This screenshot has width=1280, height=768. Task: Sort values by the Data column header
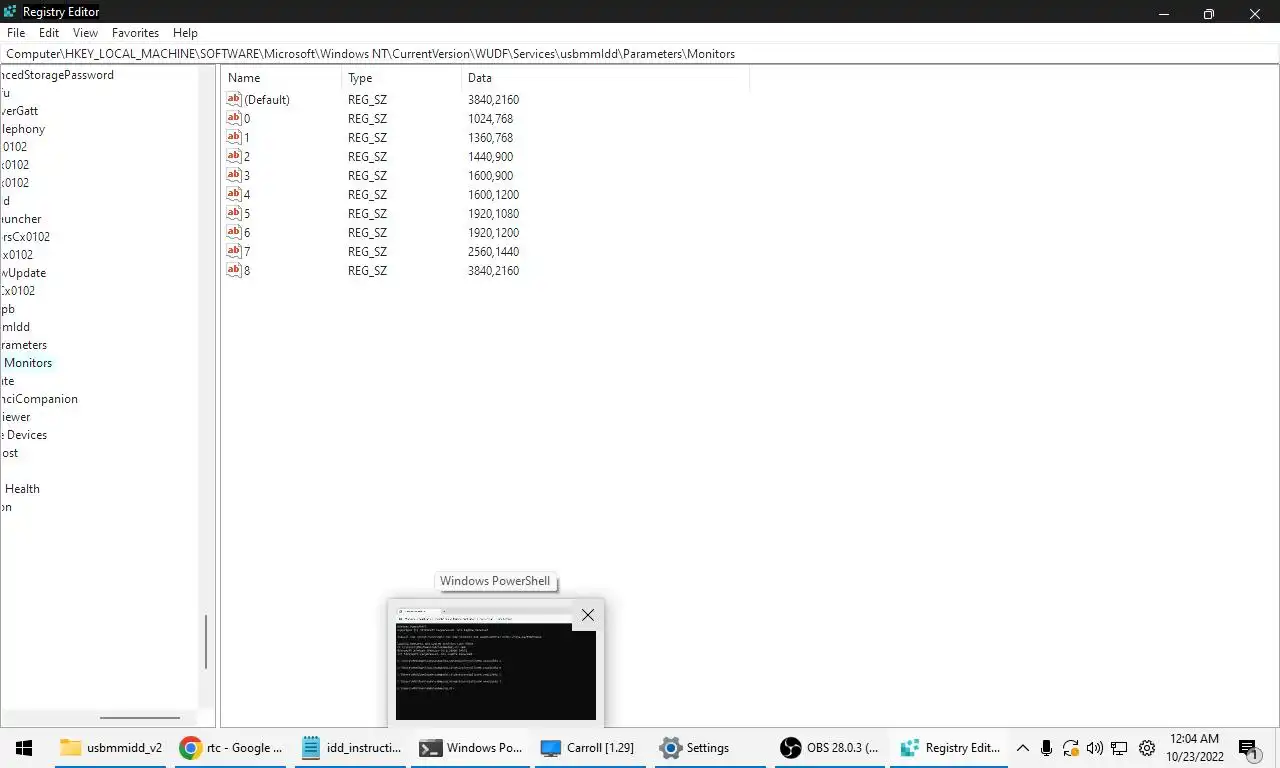point(605,78)
